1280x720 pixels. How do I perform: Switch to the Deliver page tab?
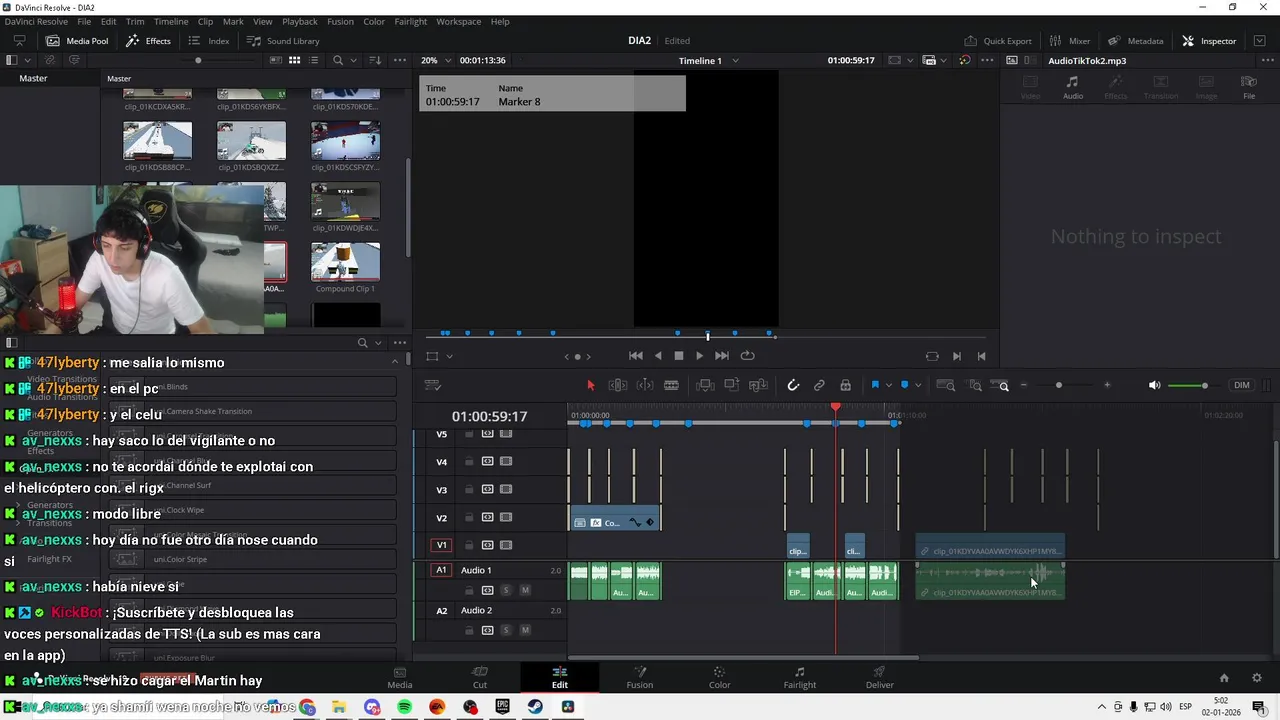pyautogui.click(x=880, y=677)
